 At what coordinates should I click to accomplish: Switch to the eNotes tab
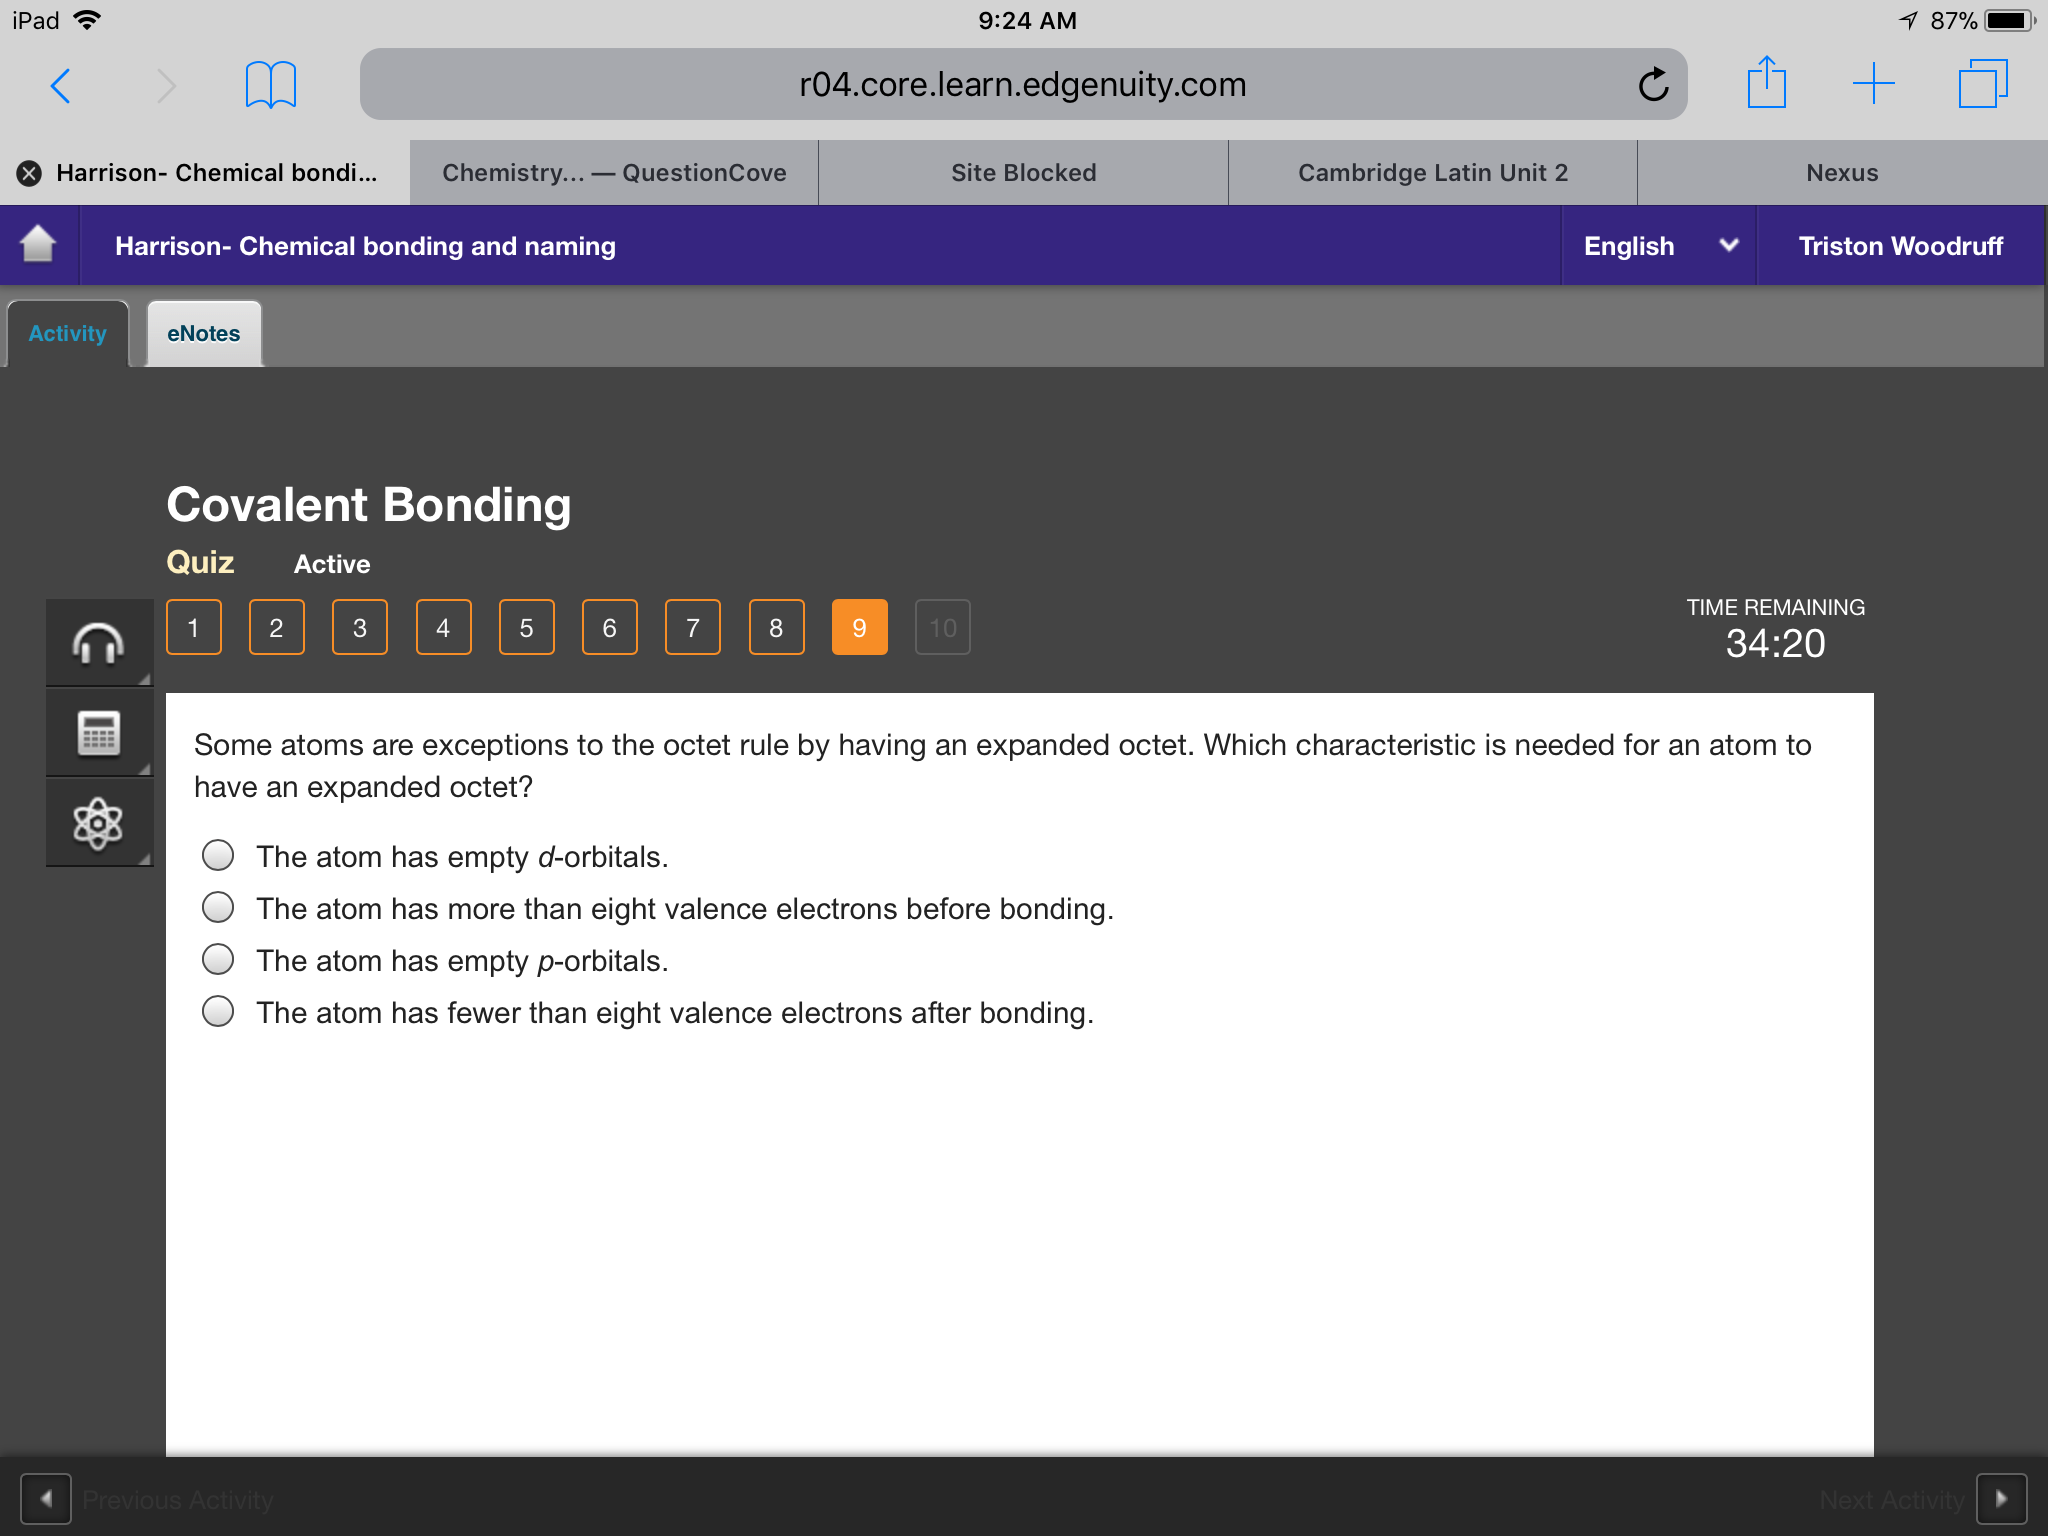[x=204, y=334]
